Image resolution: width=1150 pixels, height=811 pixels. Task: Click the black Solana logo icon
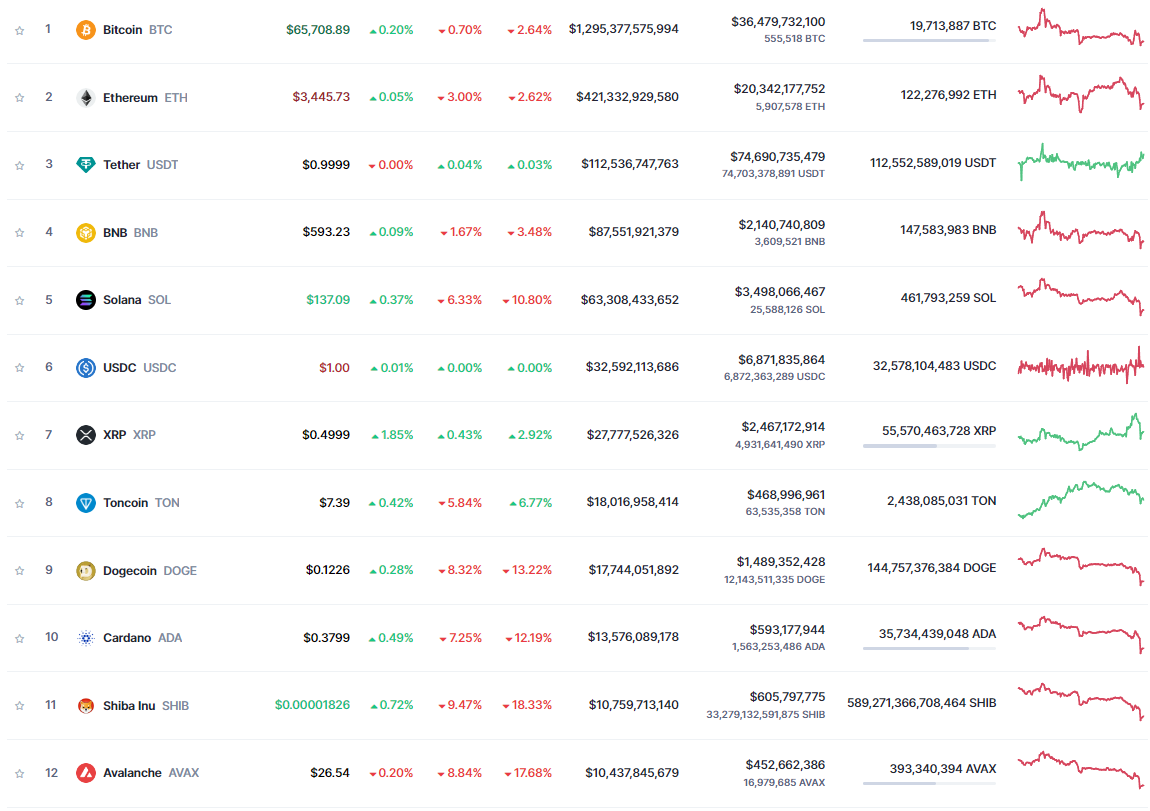coord(86,300)
